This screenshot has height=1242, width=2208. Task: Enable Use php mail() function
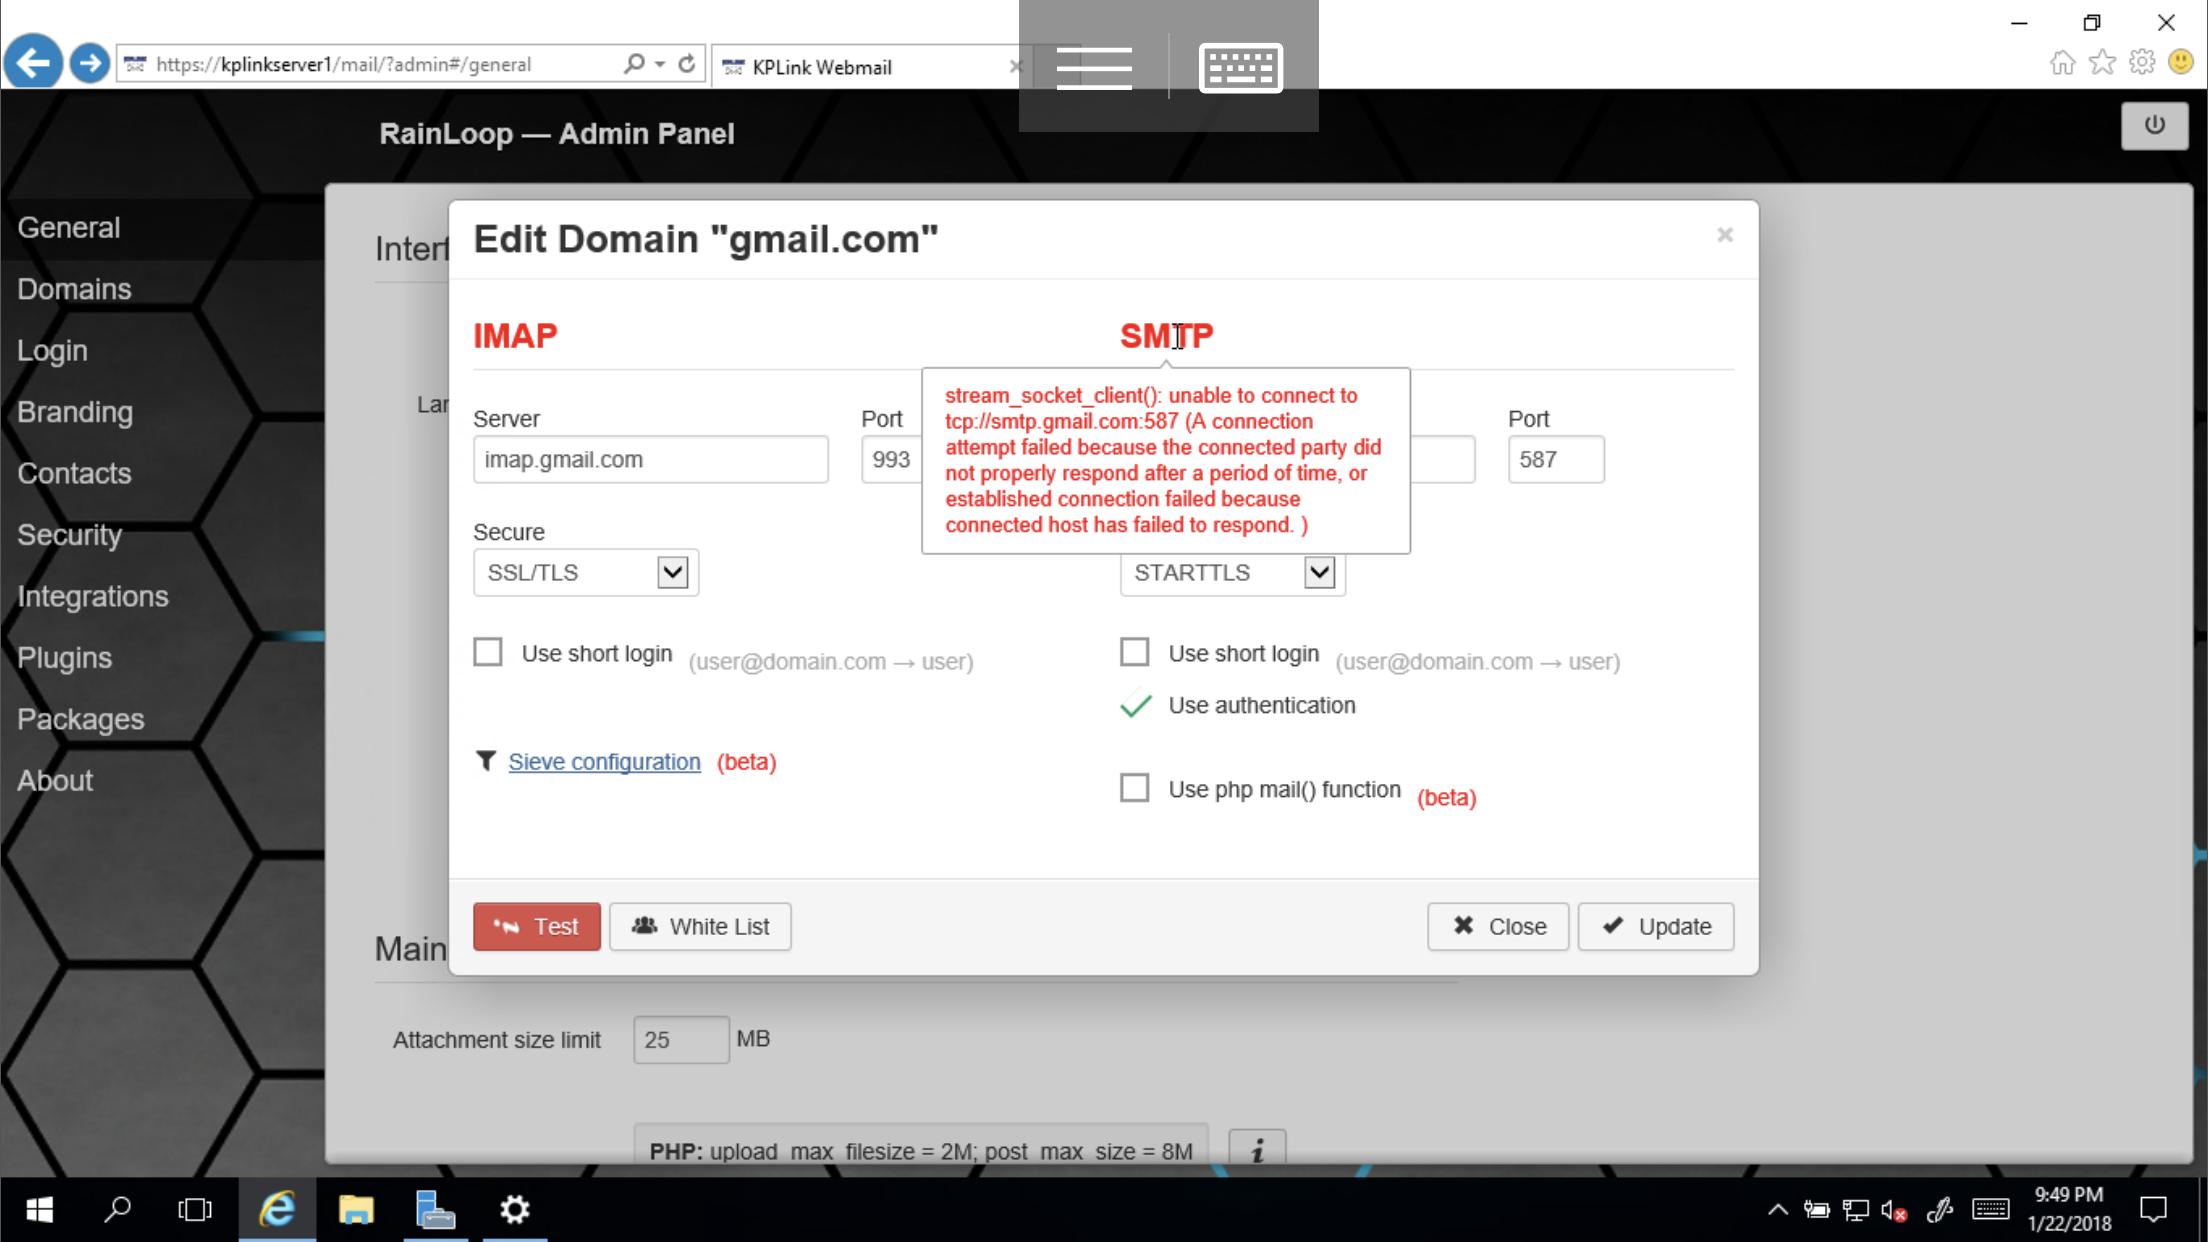point(1135,788)
